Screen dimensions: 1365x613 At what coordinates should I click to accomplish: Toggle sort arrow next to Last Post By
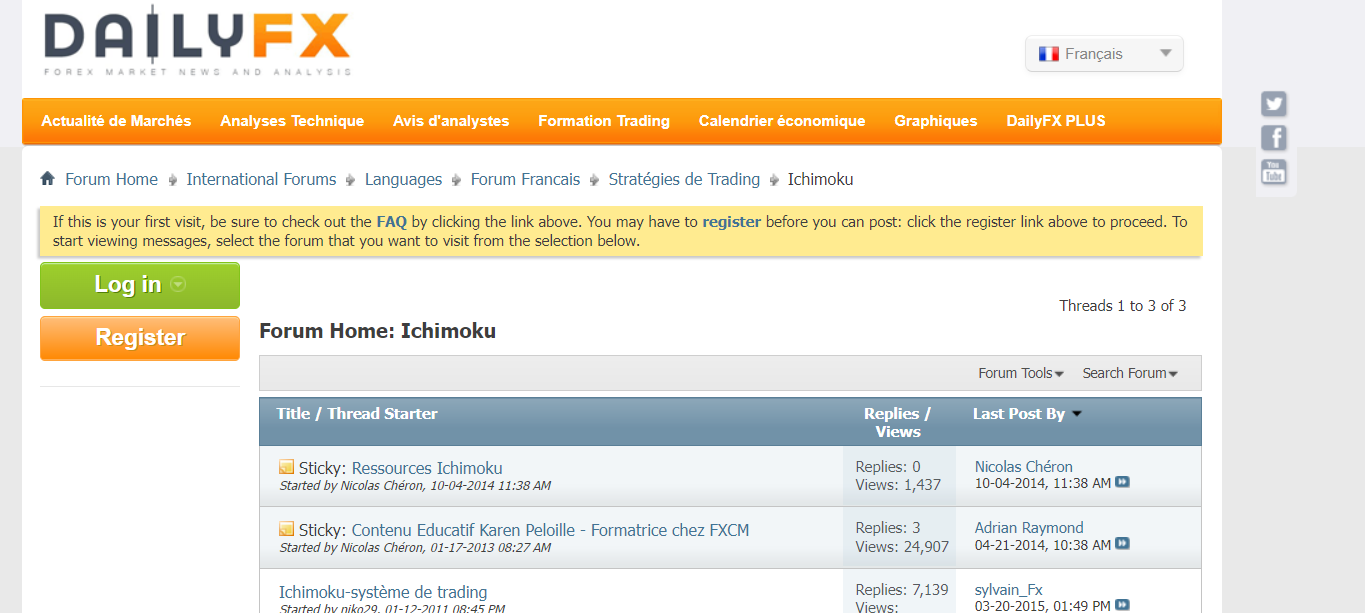click(1077, 414)
